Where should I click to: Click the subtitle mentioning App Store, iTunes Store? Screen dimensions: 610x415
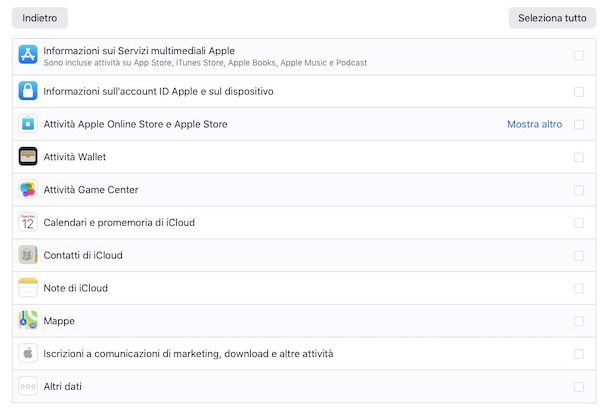click(205, 63)
